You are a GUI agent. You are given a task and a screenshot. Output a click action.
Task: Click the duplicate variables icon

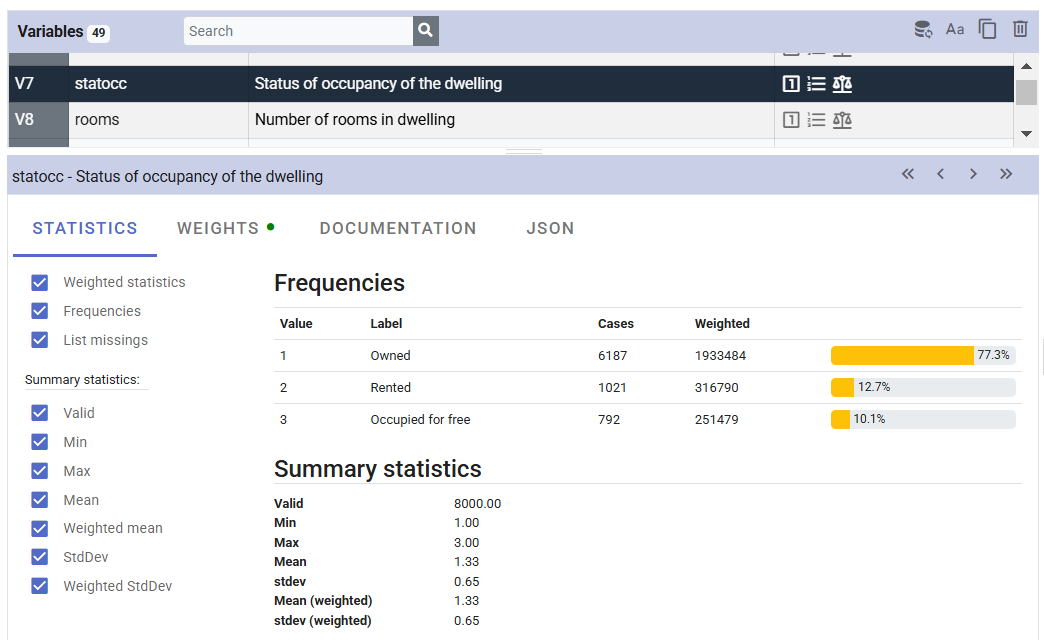(987, 30)
